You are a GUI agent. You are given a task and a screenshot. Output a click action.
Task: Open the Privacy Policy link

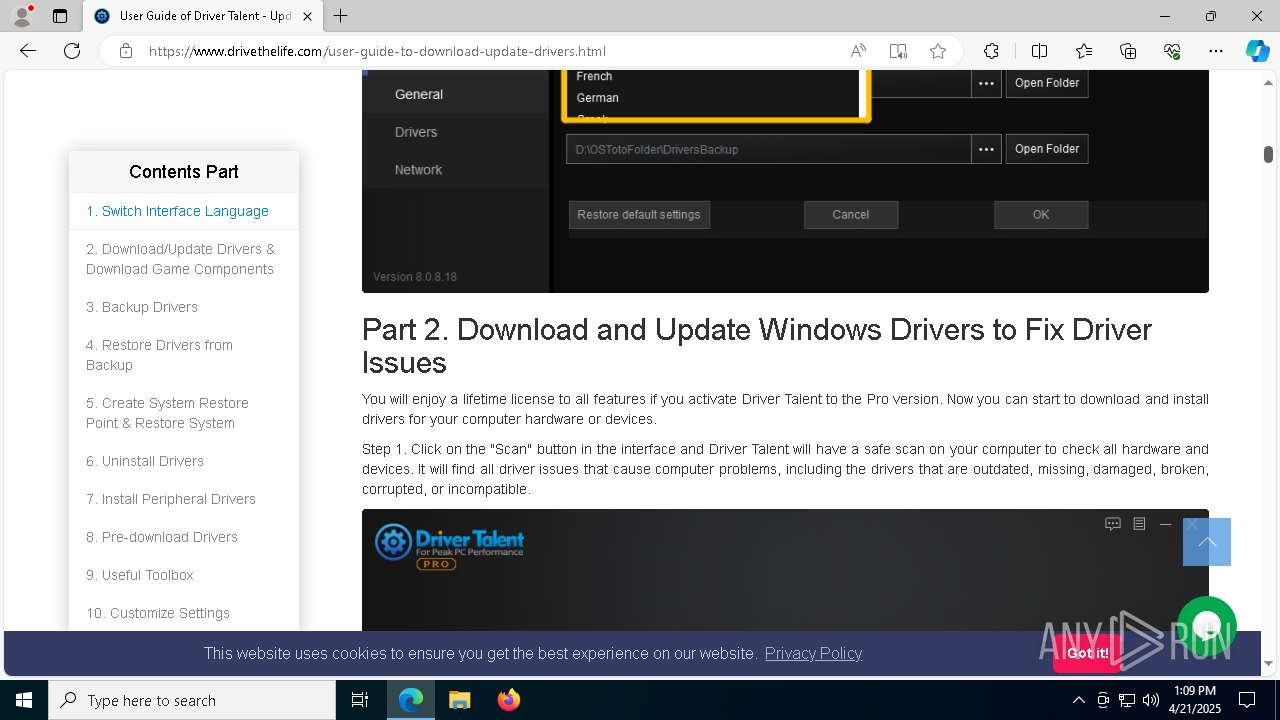[x=813, y=653]
